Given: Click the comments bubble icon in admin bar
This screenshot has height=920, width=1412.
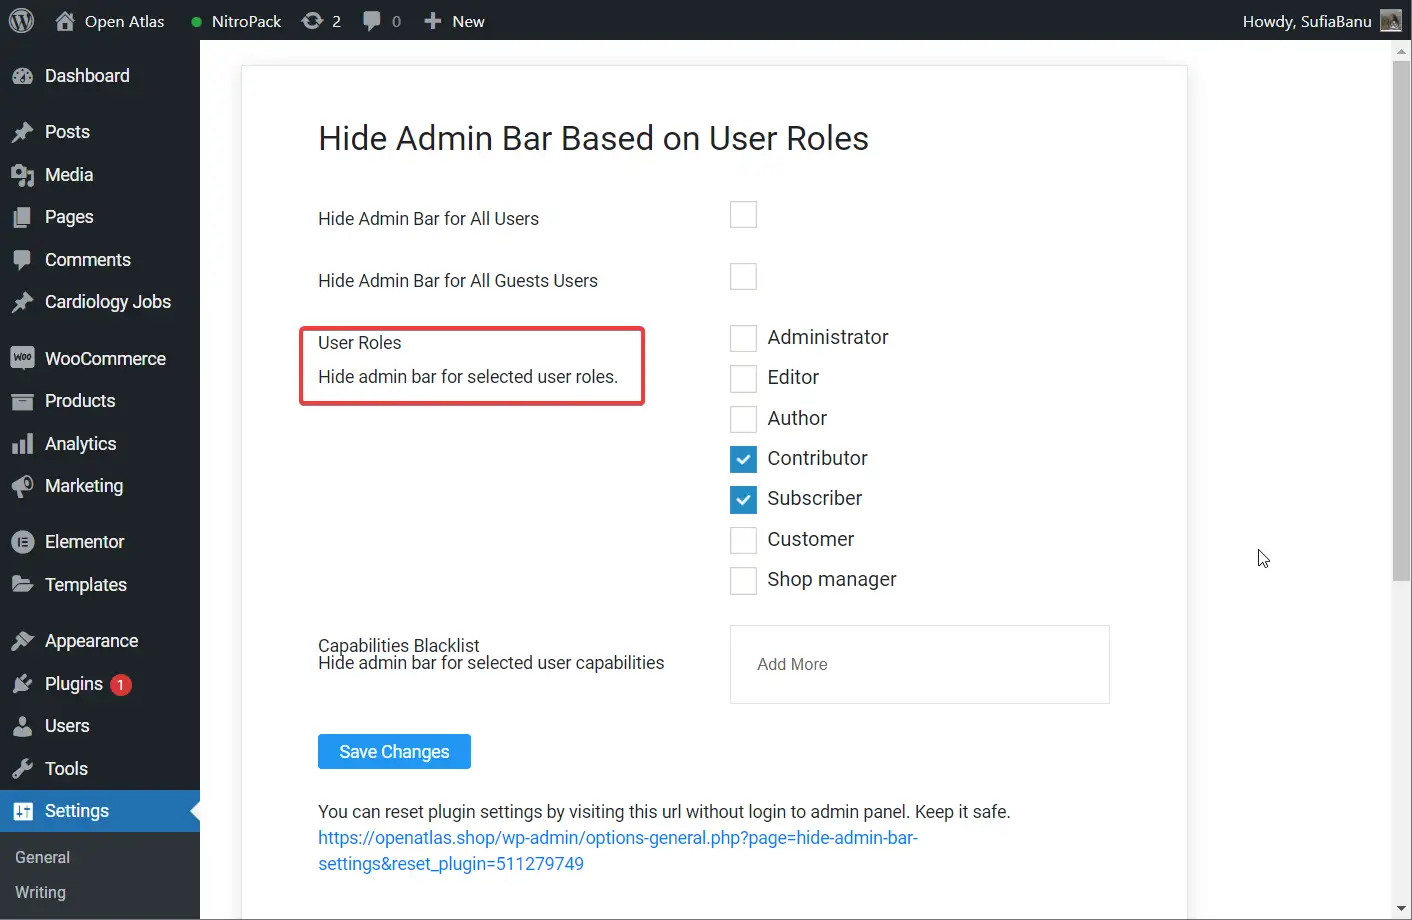Looking at the screenshot, I should click(372, 21).
